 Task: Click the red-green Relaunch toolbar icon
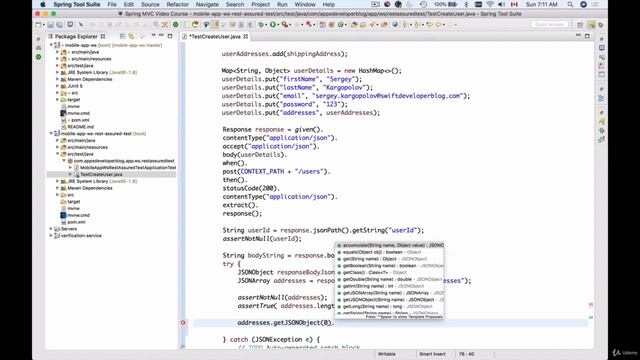tap(196, 25)
